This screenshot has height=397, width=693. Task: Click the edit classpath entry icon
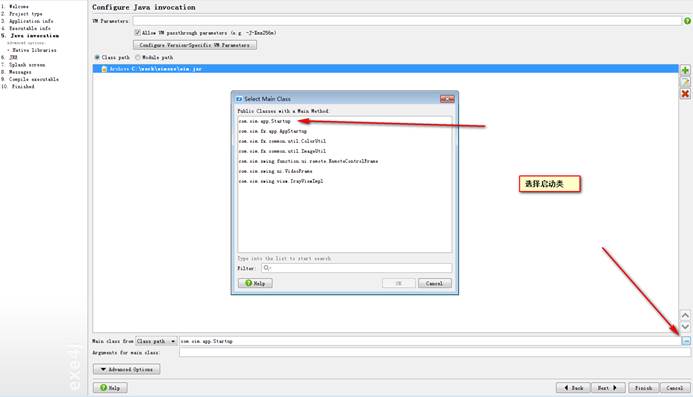pos(685,82)
